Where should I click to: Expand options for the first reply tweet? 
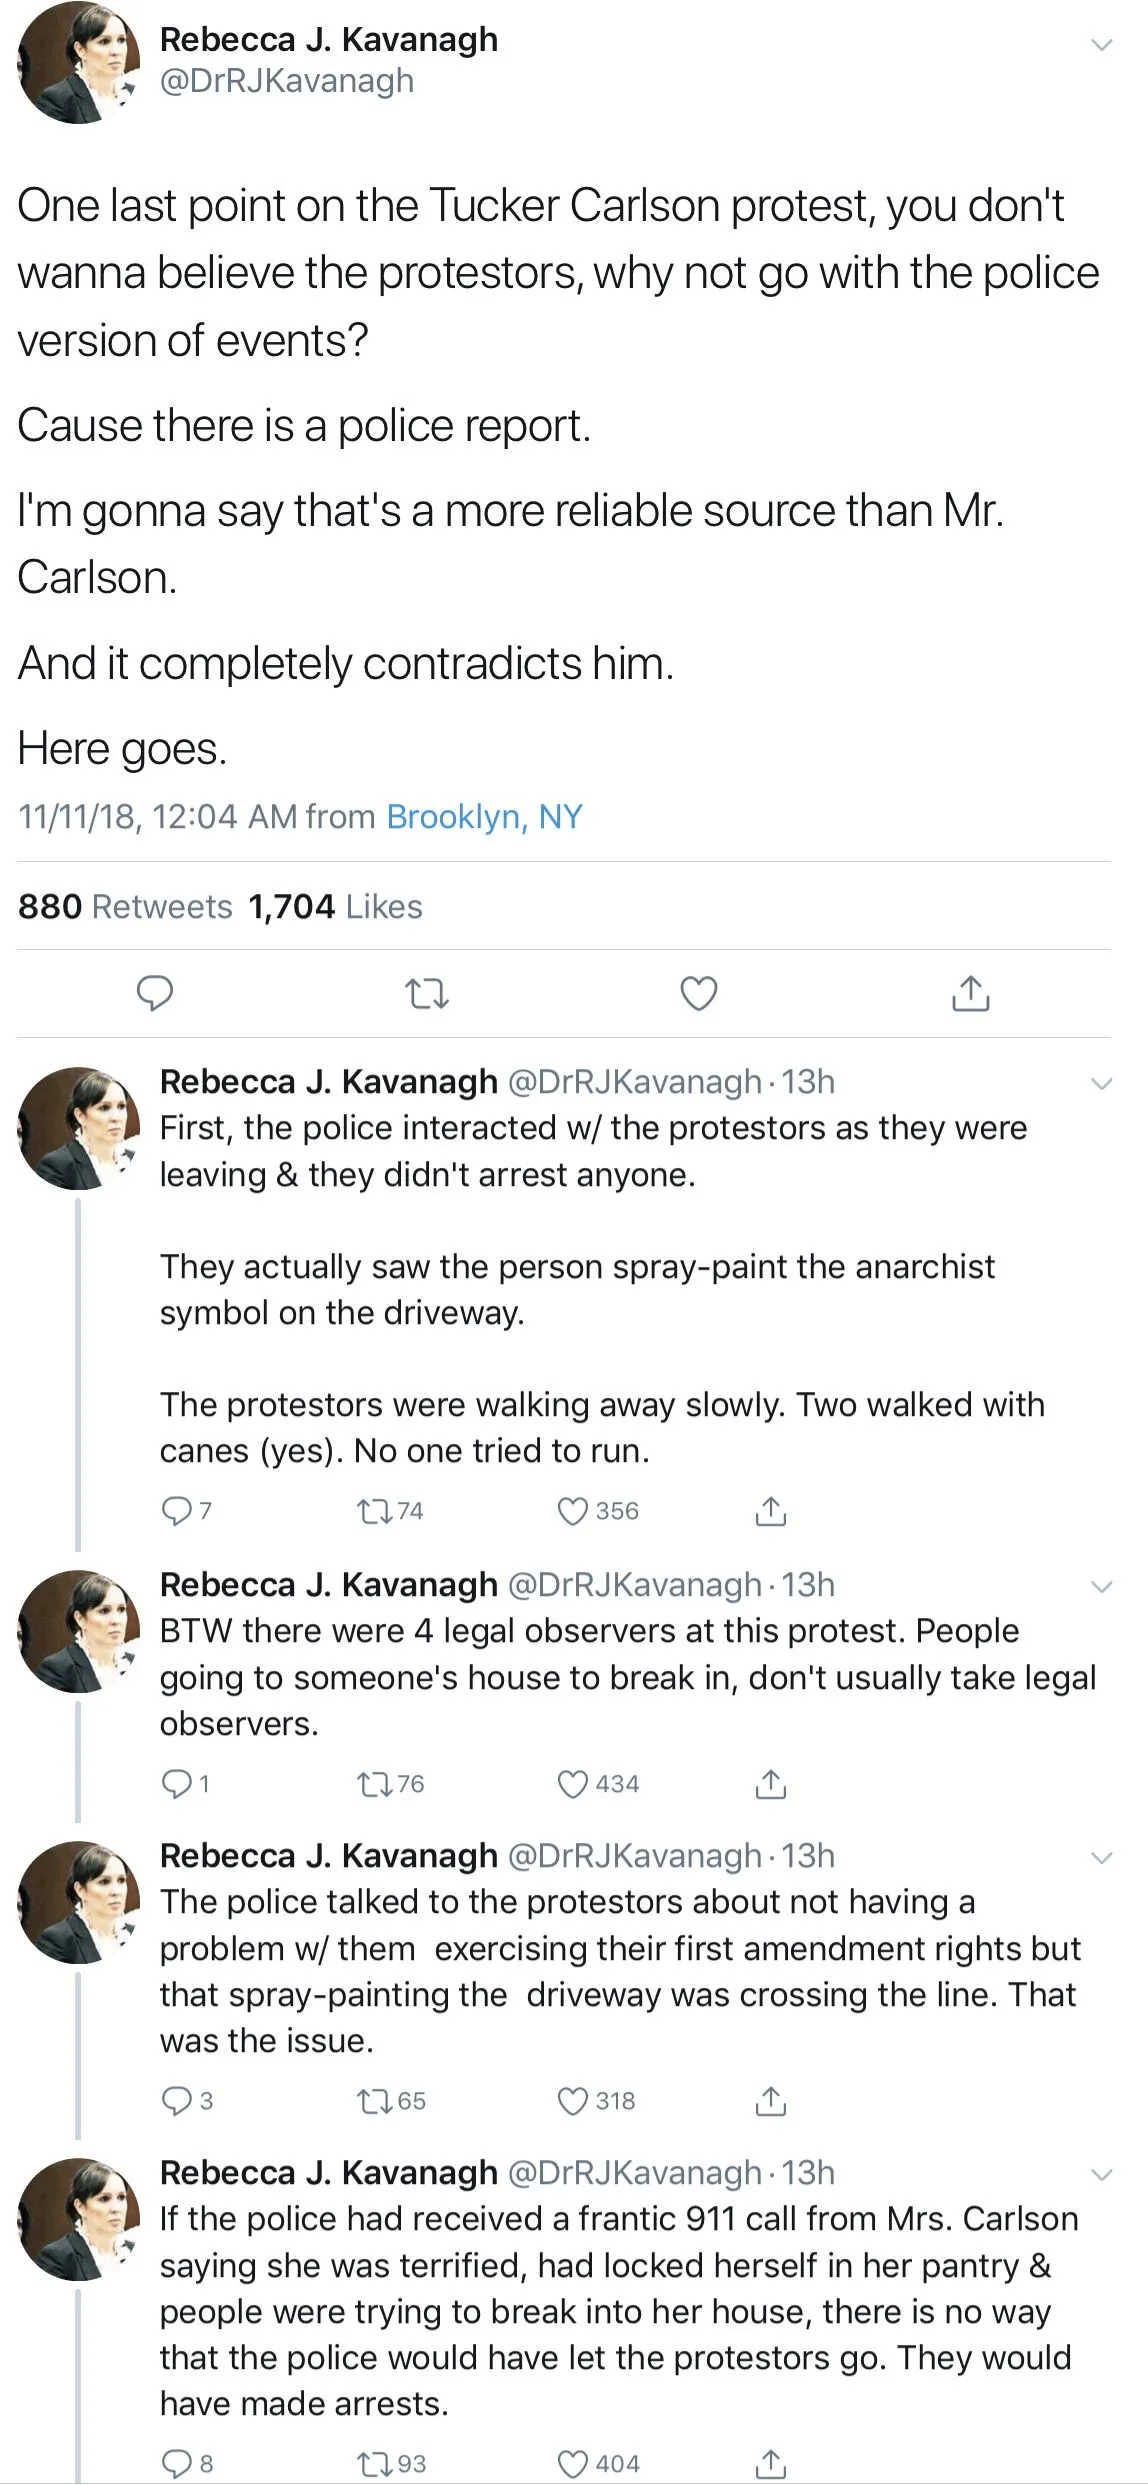pos(1101,1083)
